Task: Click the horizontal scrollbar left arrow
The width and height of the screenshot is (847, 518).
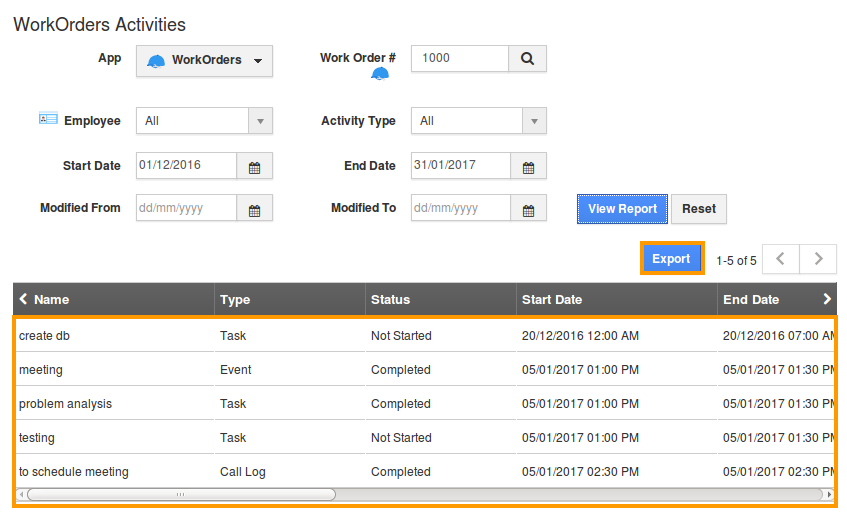Action: [21, 494]
